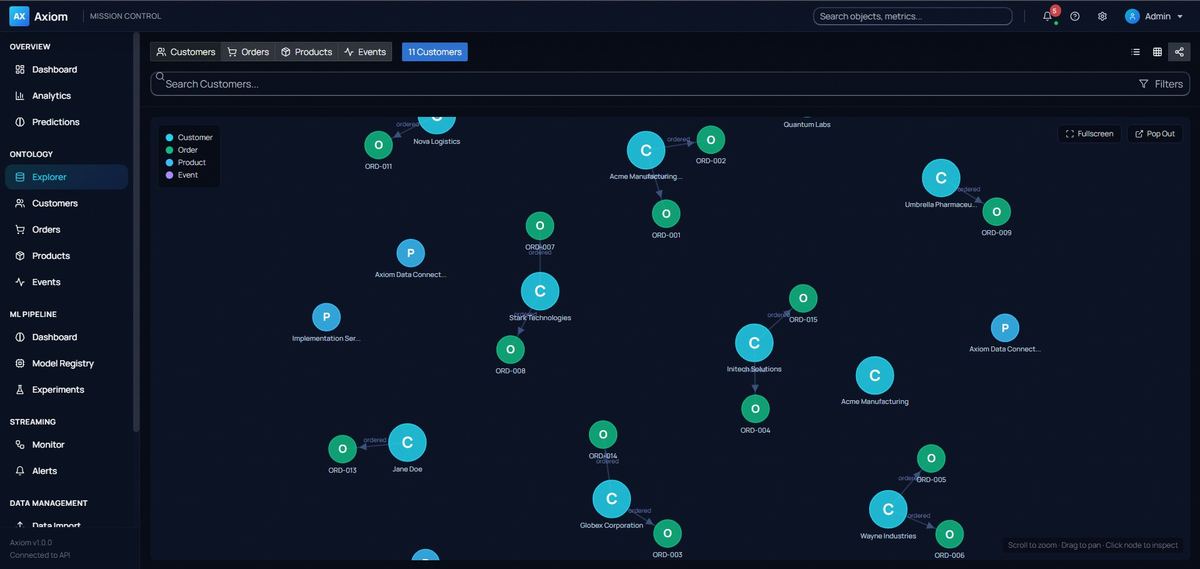Select the ORD-013 order node
Viewport: 1200px width, 569px height.
coord(342,450)
